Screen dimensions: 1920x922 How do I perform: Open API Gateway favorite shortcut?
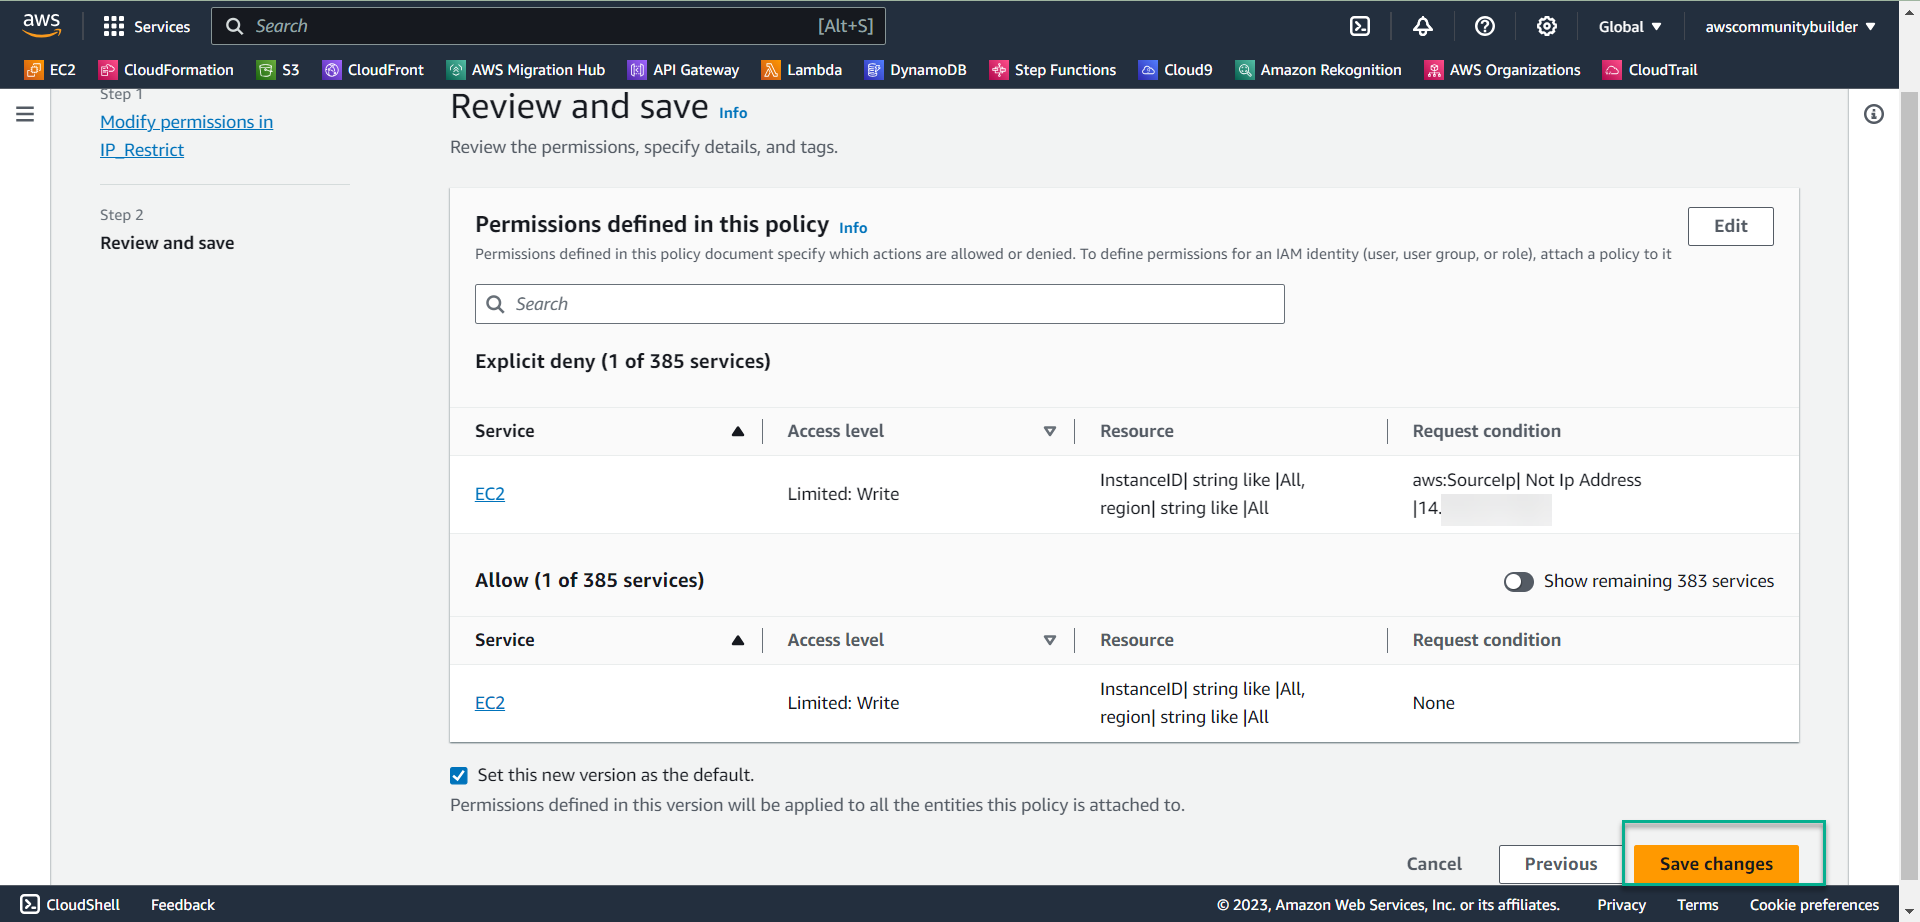[683, 70]
